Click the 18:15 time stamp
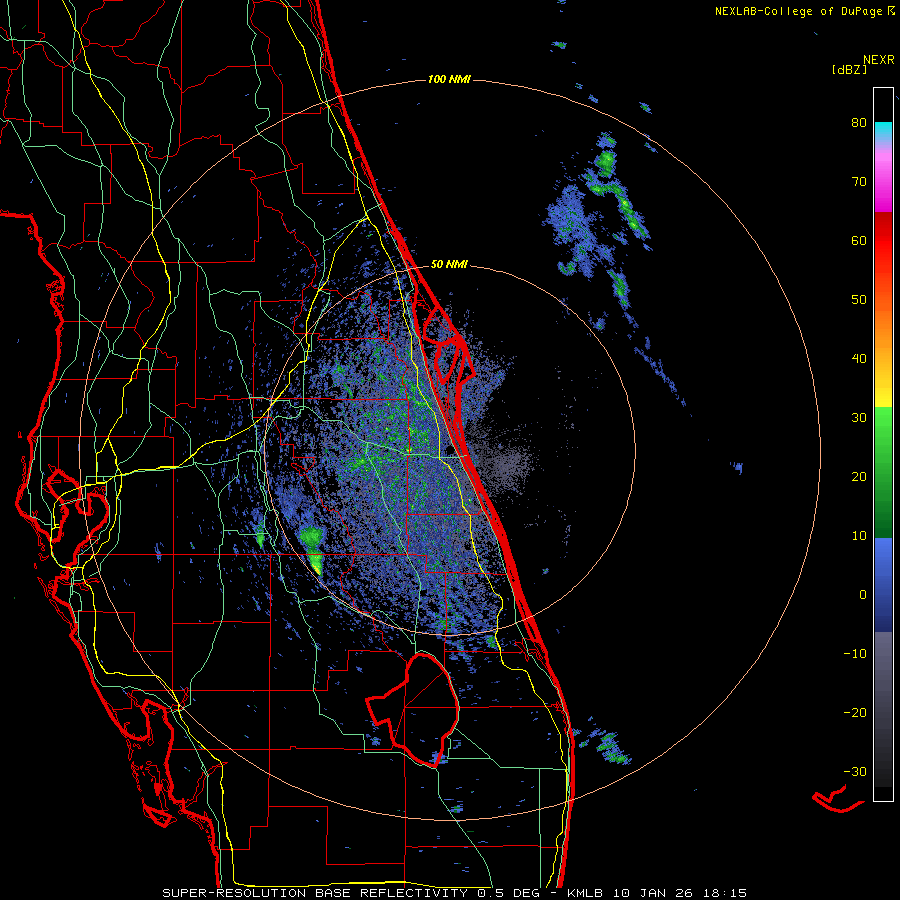The height and width of the screenshot is (900, 900). pos(723,893)
